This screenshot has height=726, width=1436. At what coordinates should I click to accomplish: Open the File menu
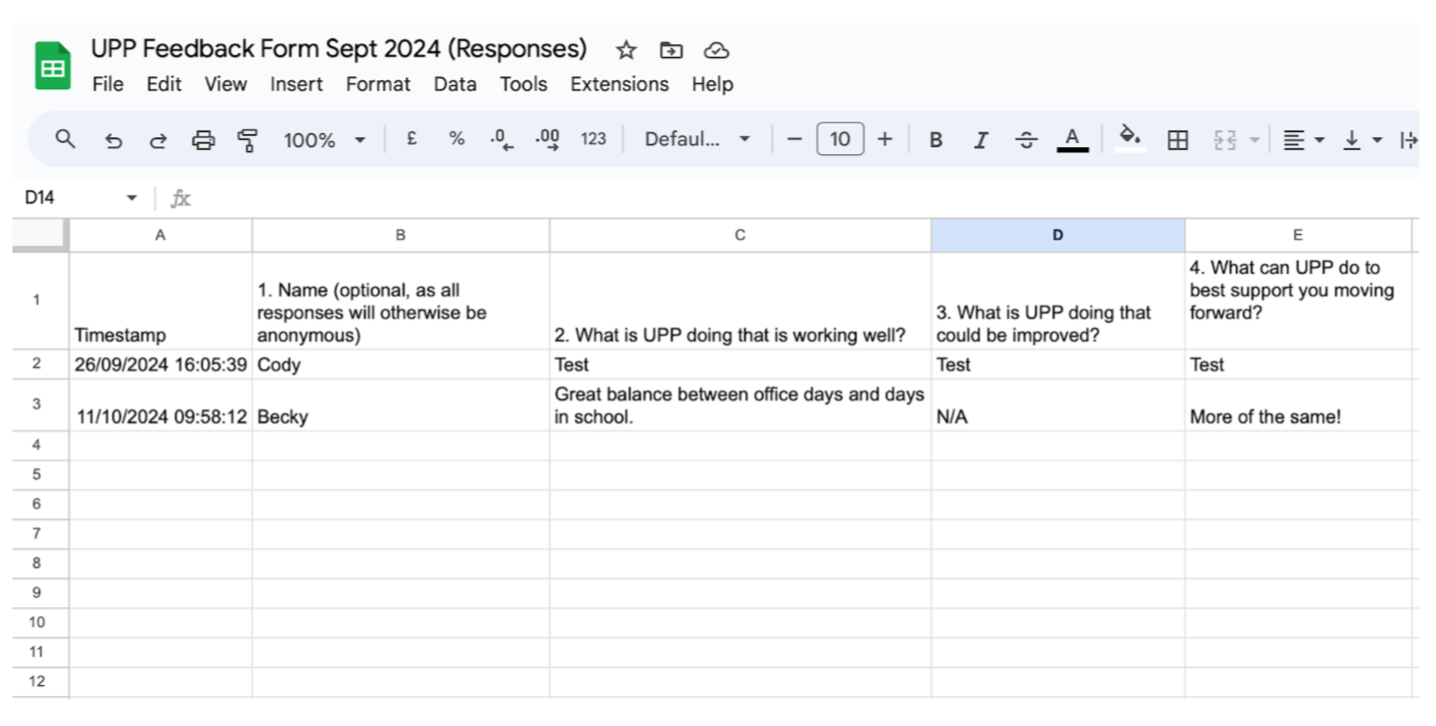(108, 84)
